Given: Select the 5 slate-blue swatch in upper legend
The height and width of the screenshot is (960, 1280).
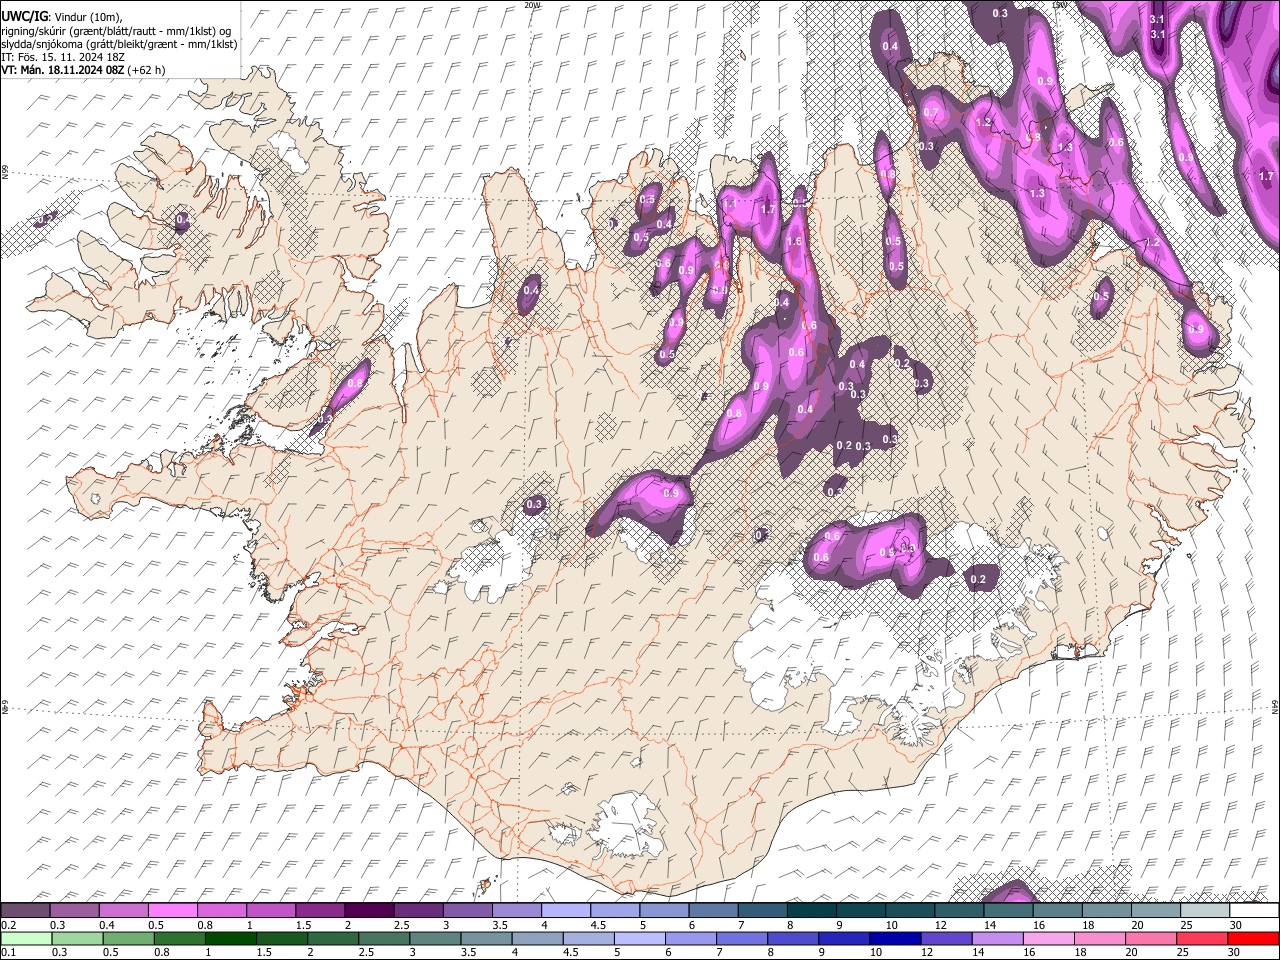Looking at the screenshot, I should click(x=664, y=910).
